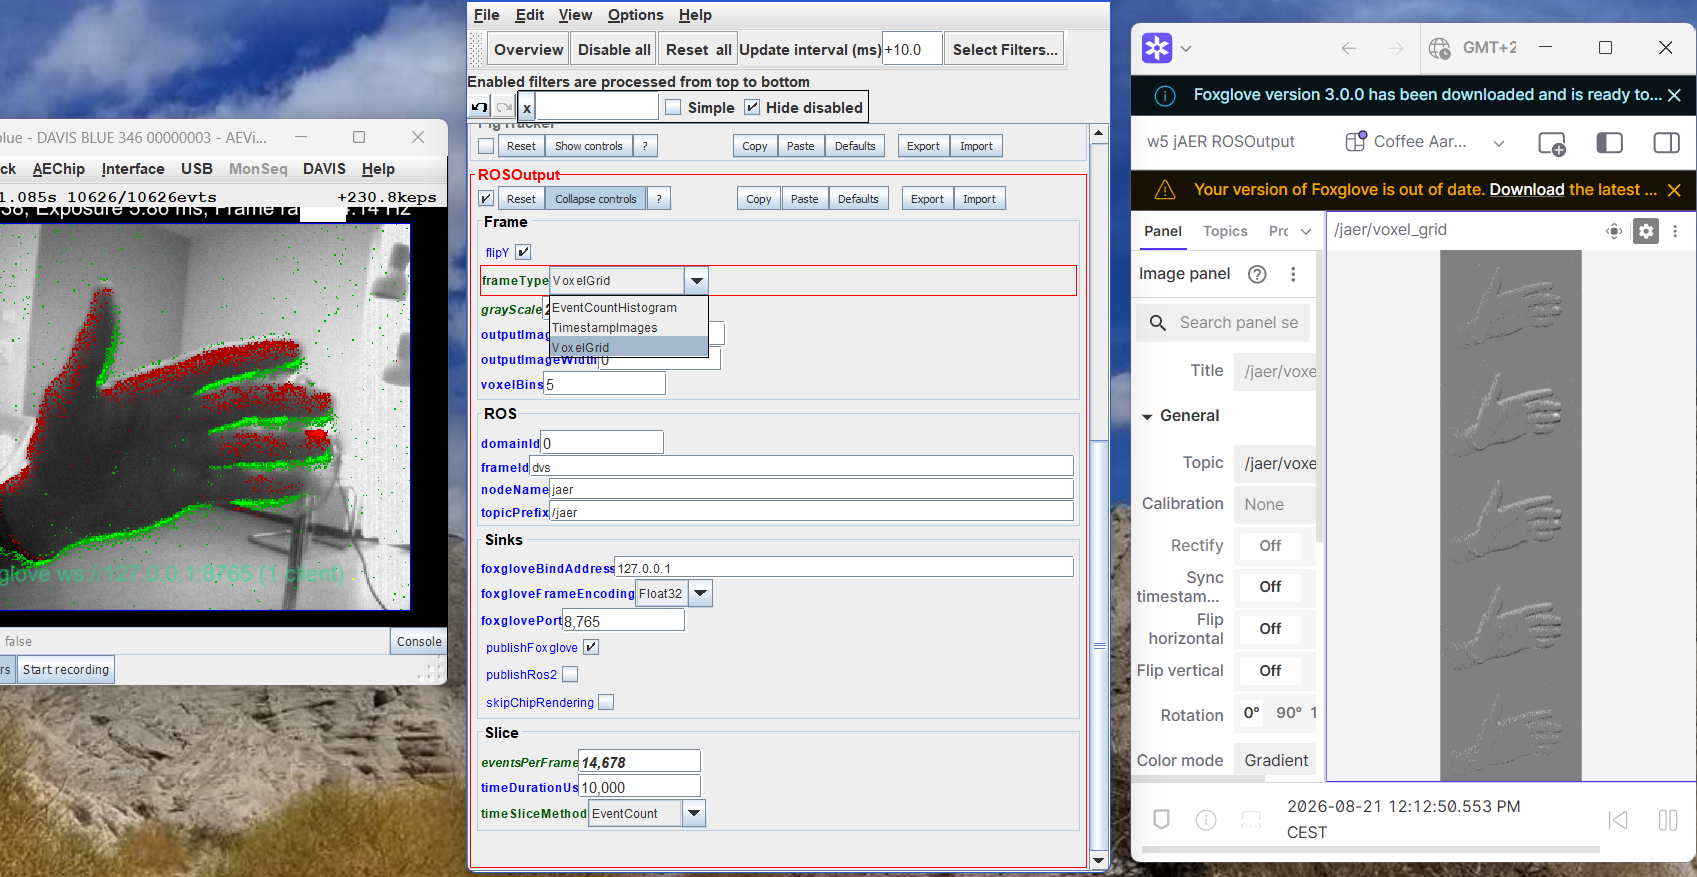The width and height of the screenshot is (1697, 877).
Task: Open the Options menu in filter window
Action: [x=636, y=15]
